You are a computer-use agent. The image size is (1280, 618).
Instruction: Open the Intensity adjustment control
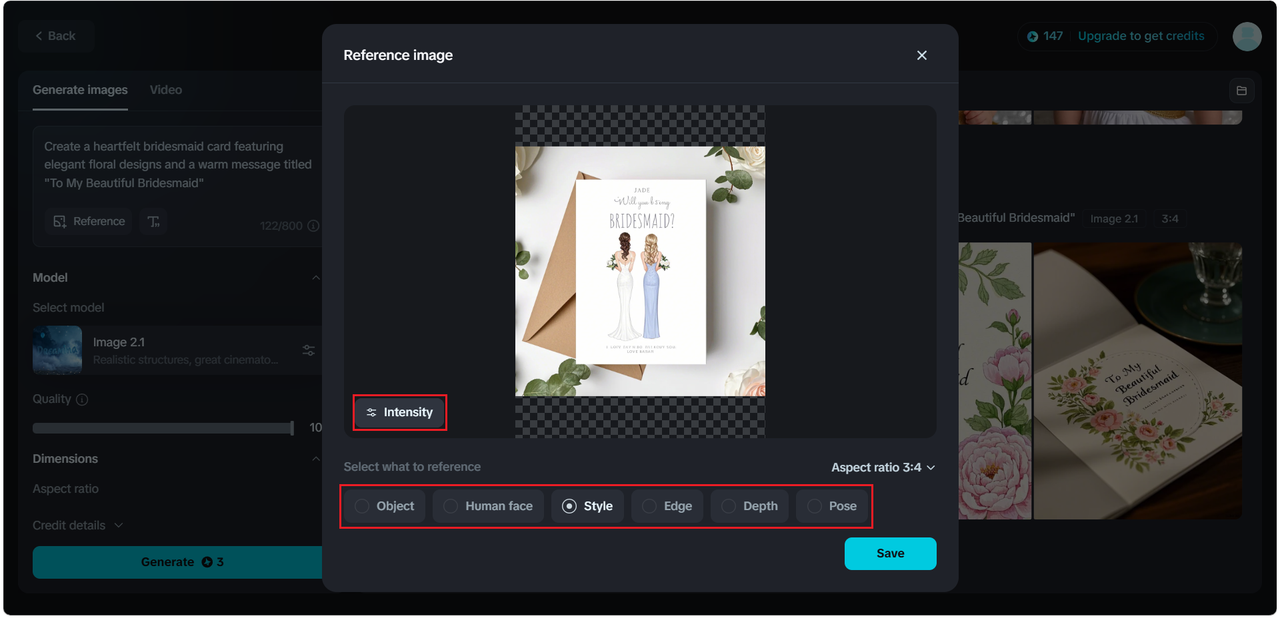(x=400, y=412)
